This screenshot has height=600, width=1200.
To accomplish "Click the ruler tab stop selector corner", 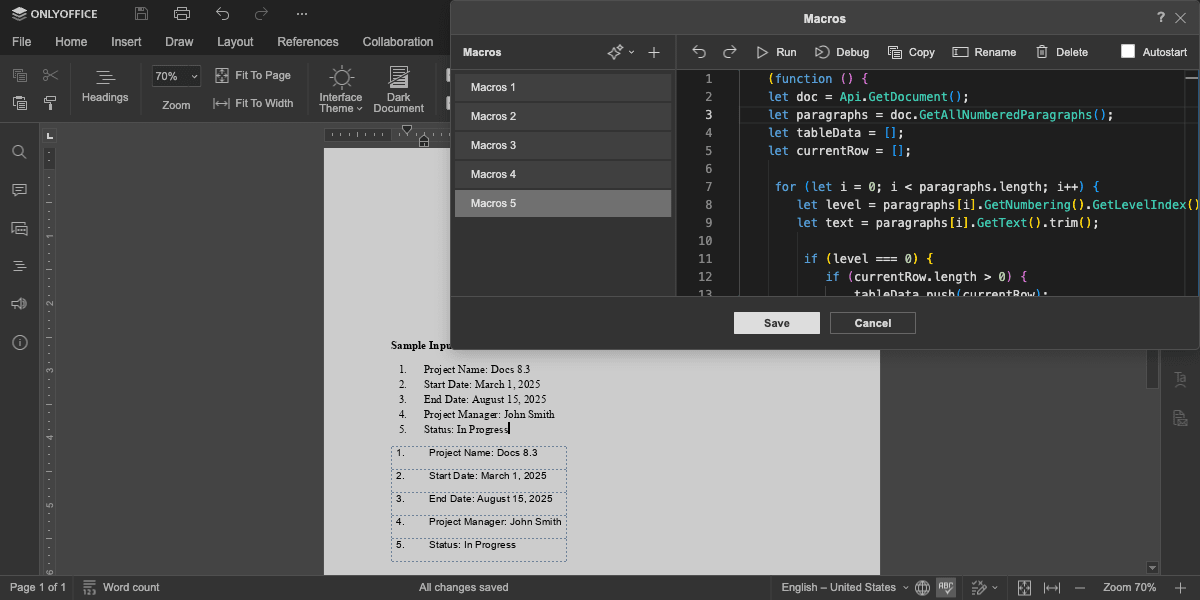I will click(x=50, y=135).
